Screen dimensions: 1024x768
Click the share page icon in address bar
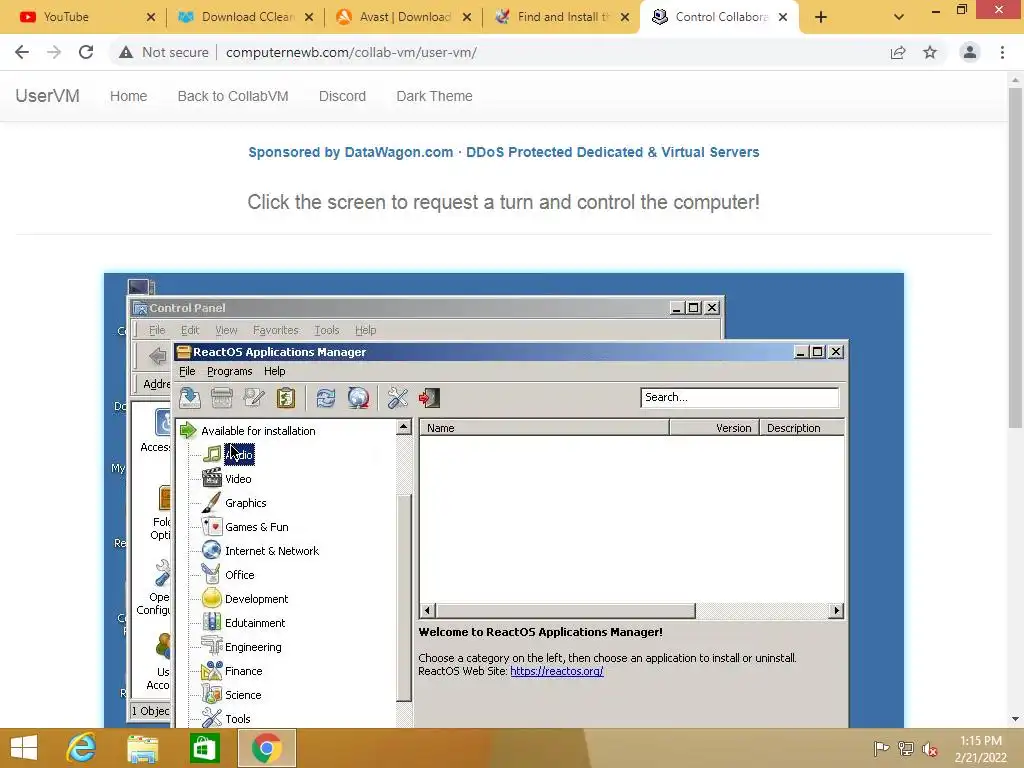[898, 52]
